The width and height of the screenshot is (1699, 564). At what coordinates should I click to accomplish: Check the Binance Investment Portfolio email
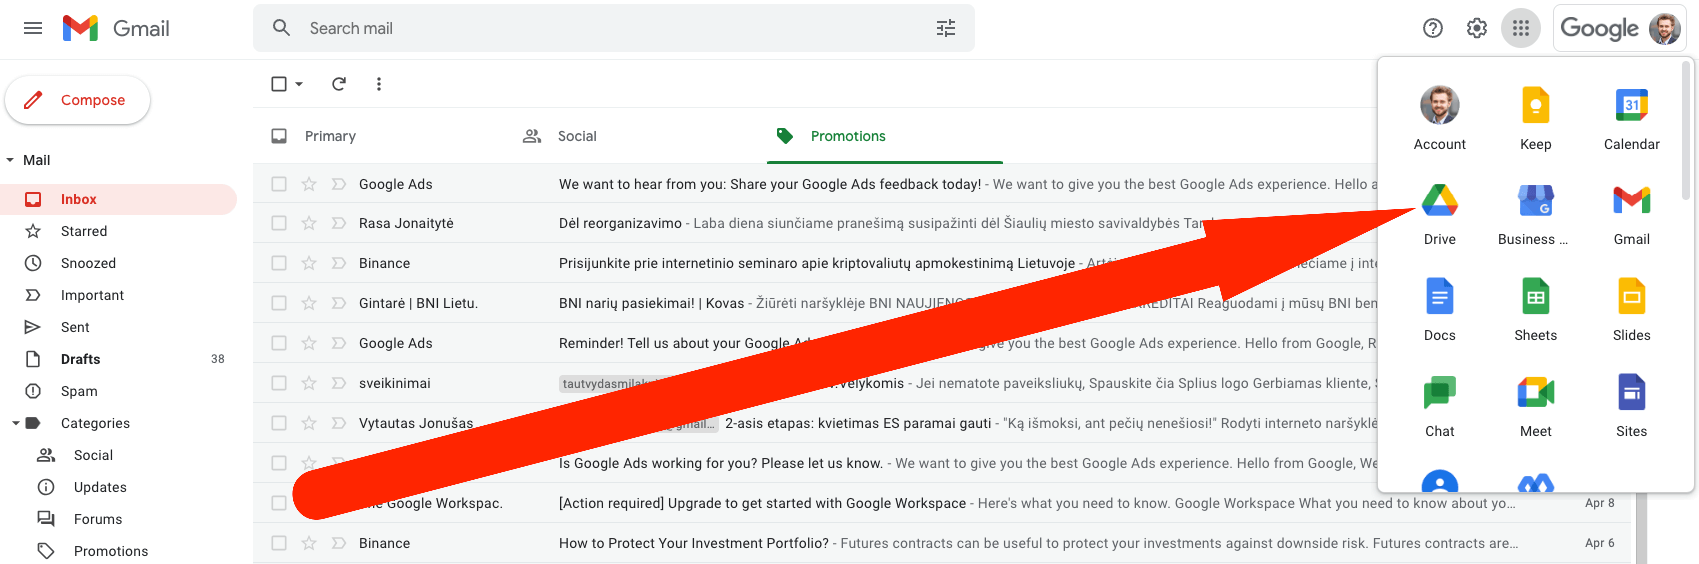(x=279, y=543)
